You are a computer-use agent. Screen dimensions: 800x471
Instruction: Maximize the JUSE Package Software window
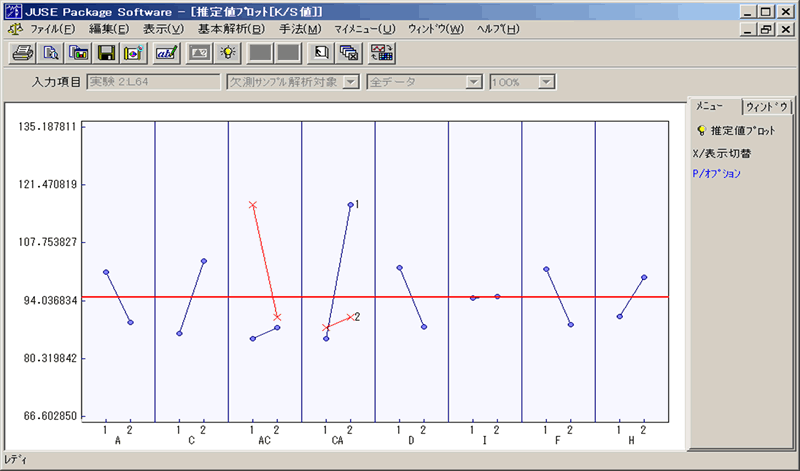[766, 12]
